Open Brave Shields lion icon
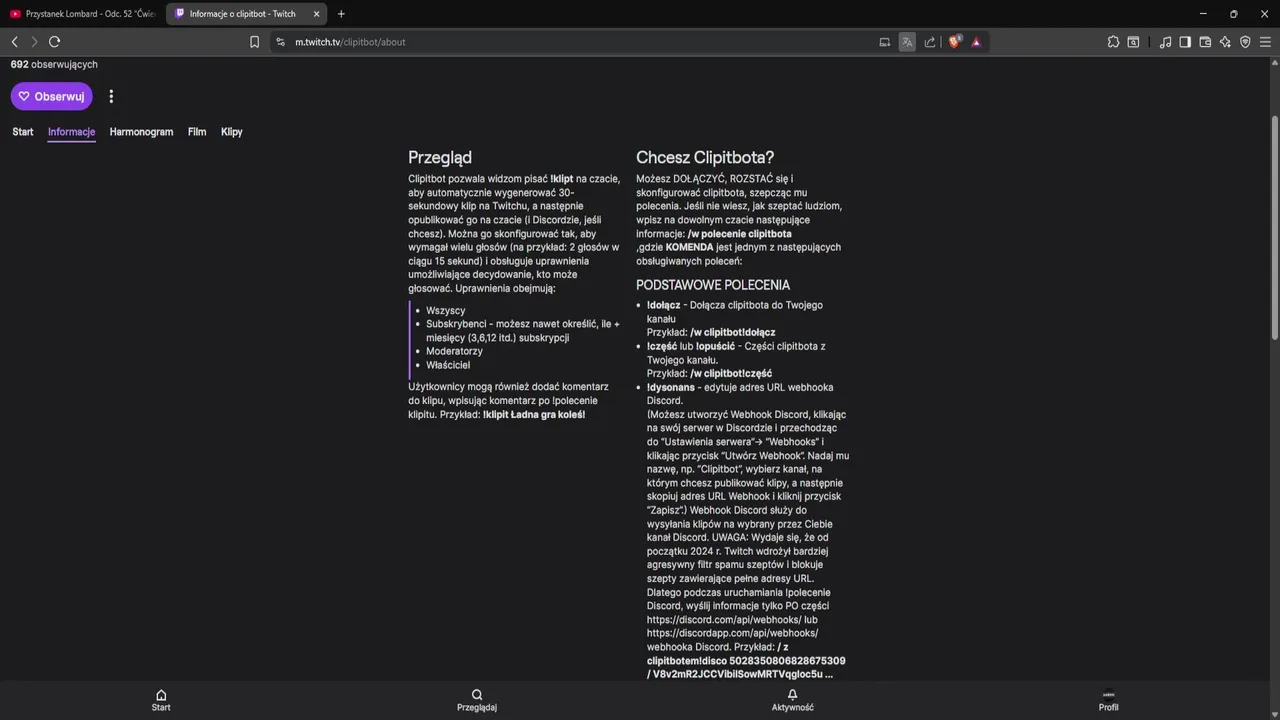The width and height of the screenshot is (1280, 720). pyautogui.click(x=954, y=42)
